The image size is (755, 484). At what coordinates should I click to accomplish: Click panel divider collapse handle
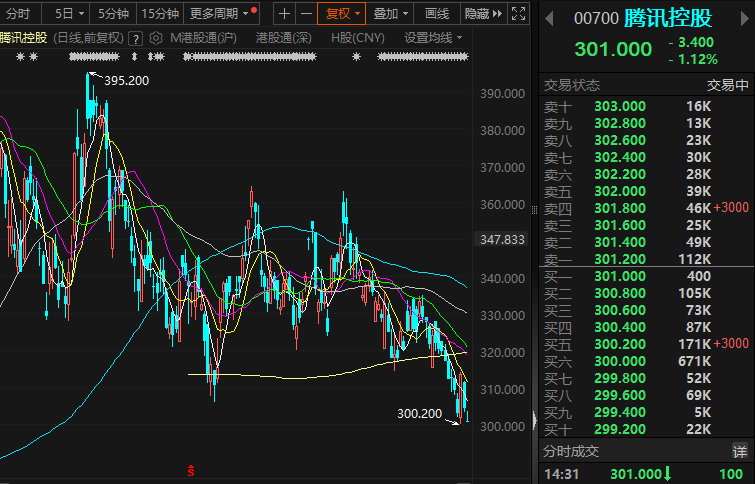(x=534, y=420)
